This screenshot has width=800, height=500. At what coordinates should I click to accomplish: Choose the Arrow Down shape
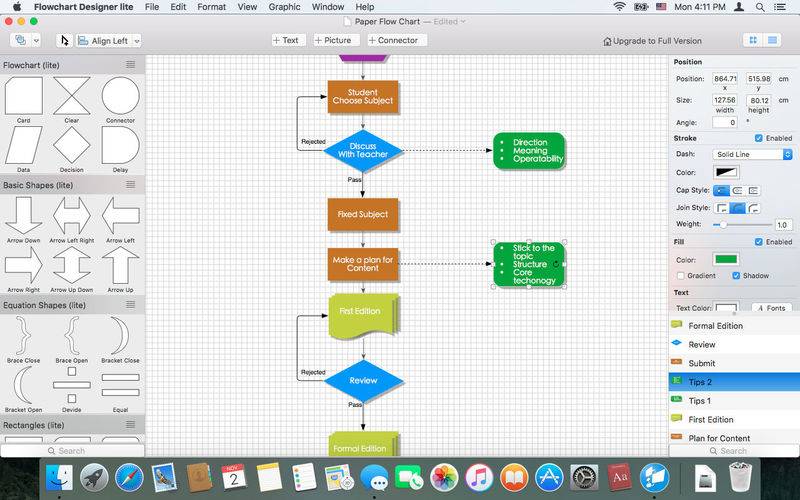23,215
